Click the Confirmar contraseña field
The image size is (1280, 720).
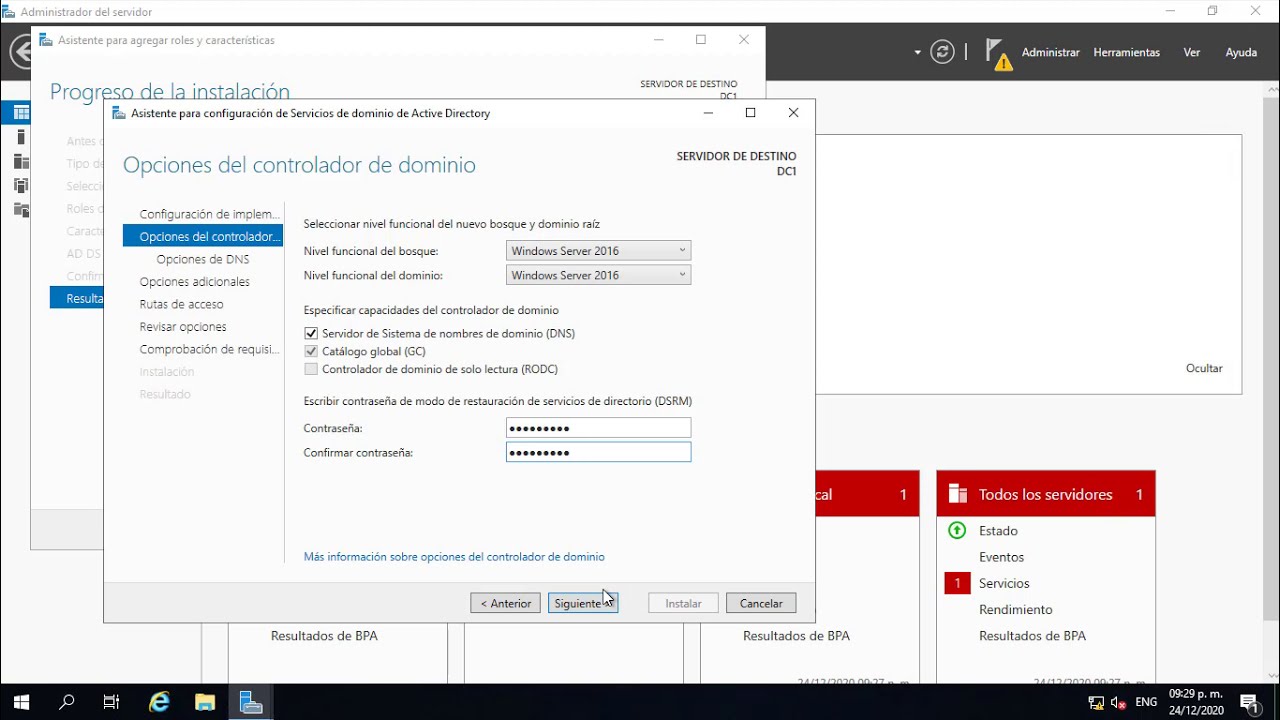point(598,452)
